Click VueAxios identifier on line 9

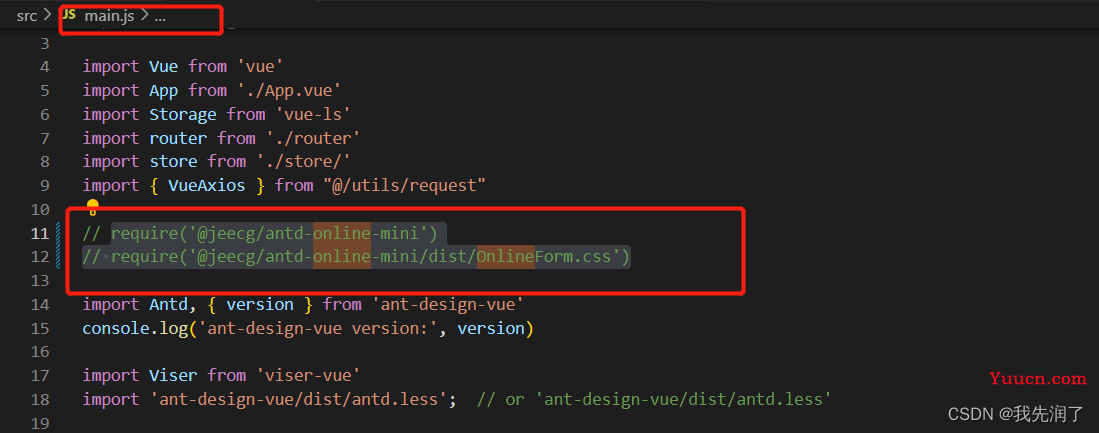coord(207,186)
